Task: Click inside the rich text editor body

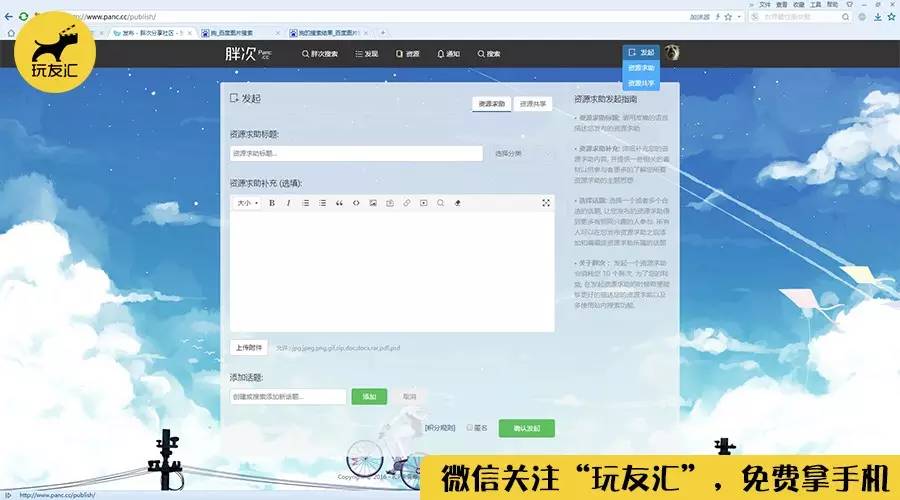Action: click(x=392, y=271)
